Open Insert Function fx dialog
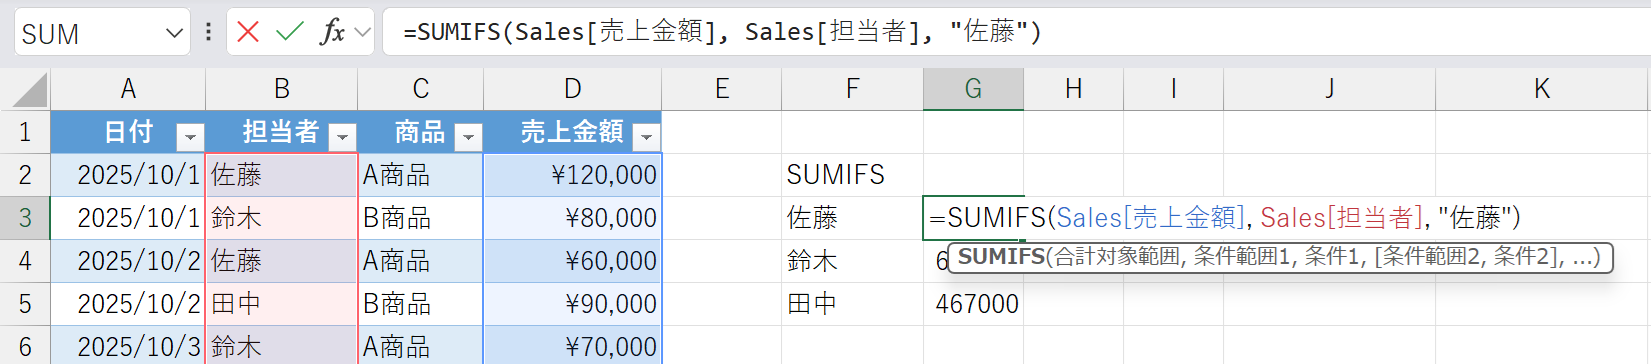1651x364 pixels. pyautogui.click(x=332, y=32)
